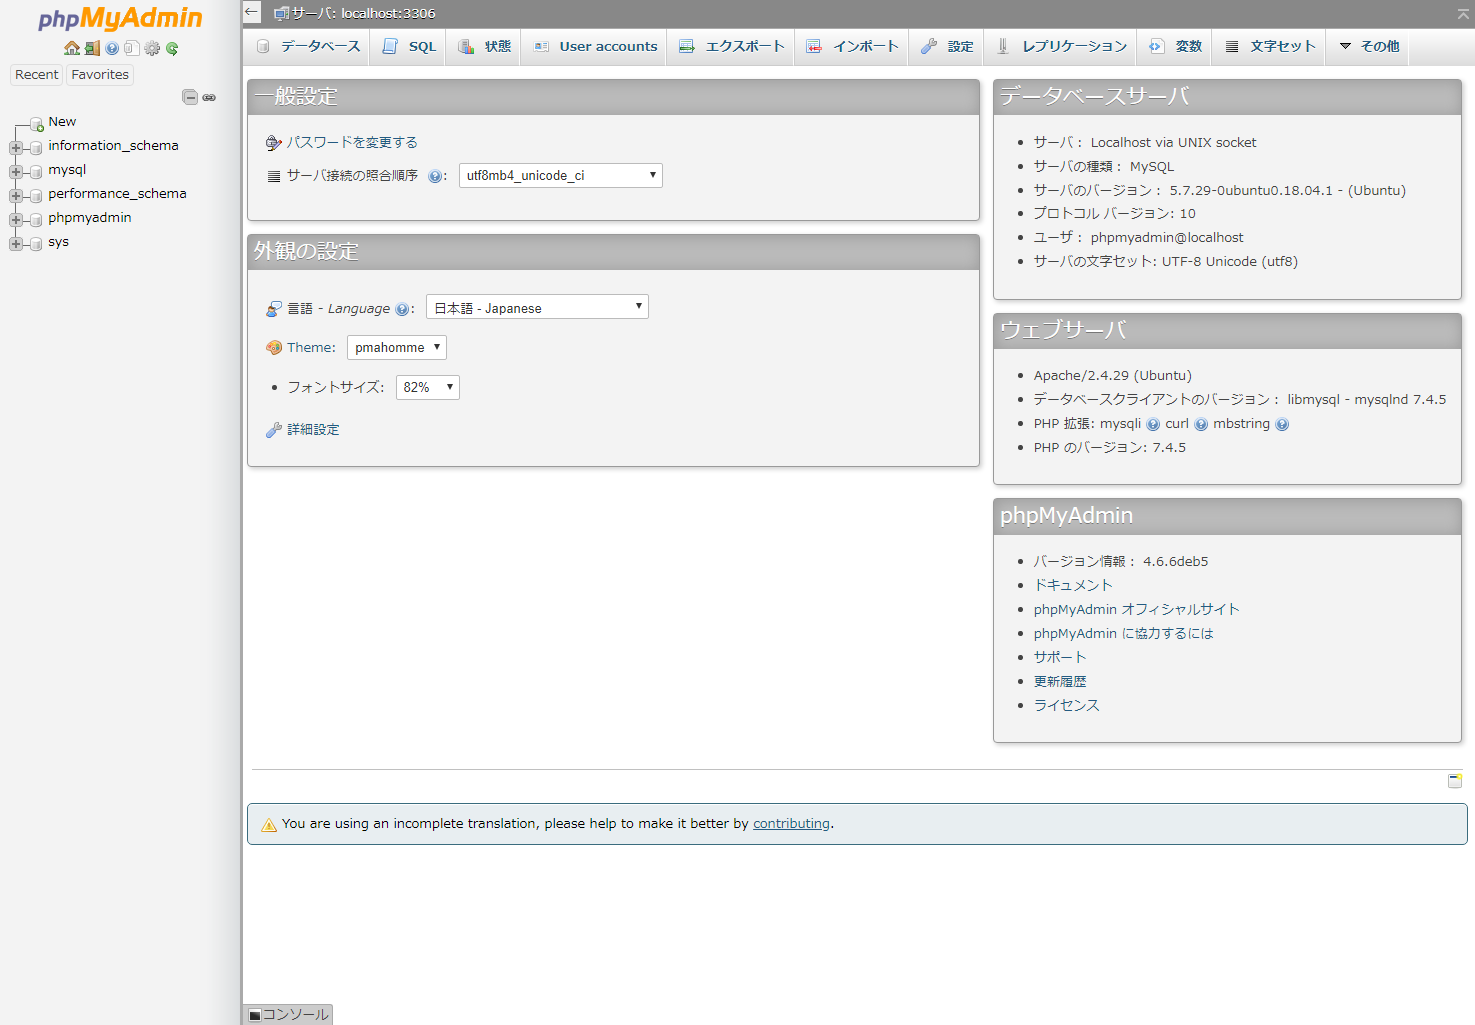
Task: Open phpMyAdmin に協力するには link
Action: [x=1124, y=634]
